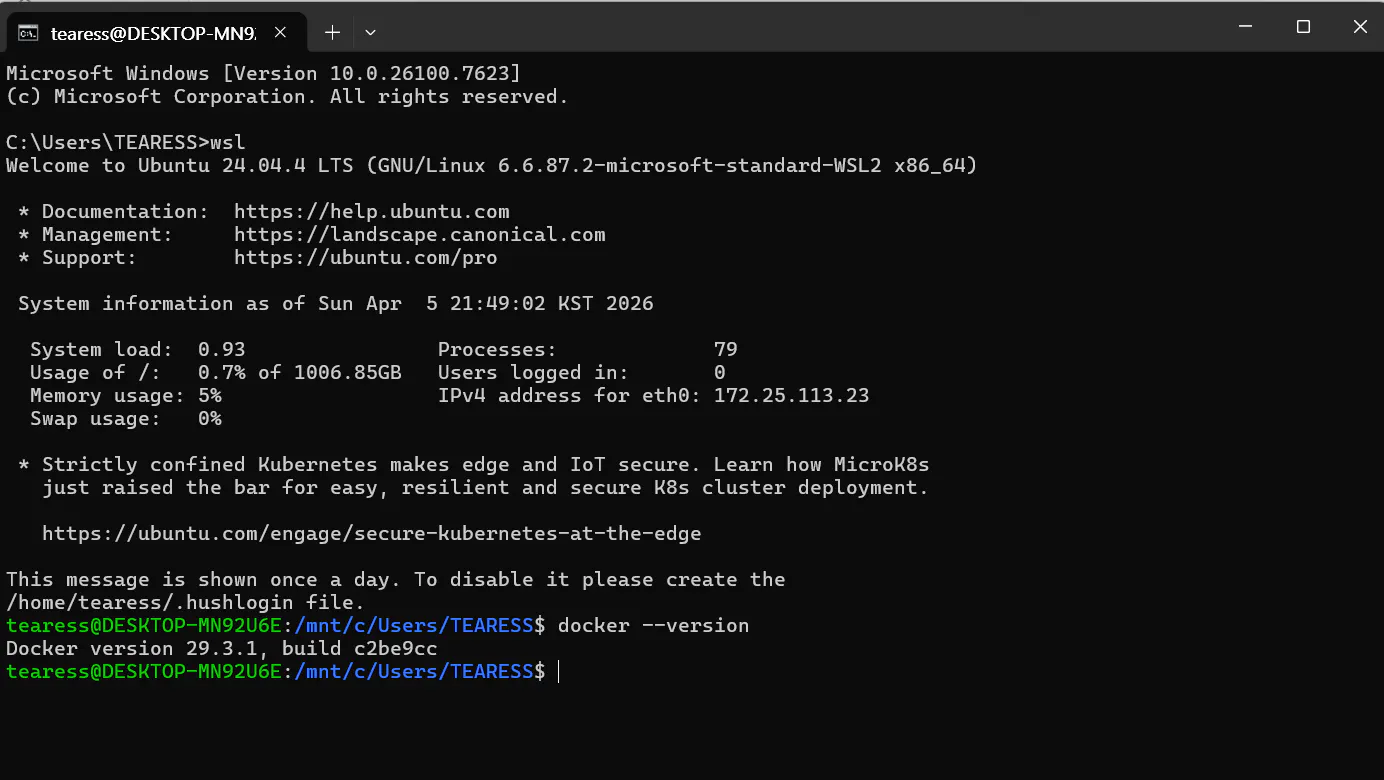Click the Docker version 29.3.1 output line
The image size is (1384, 780).
click(221, 648)
